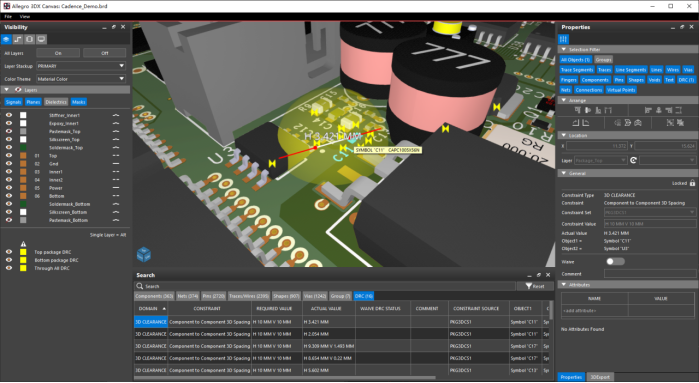699x383 pixels.
Task: Open the nets/trace tab icon in Visibility panel
Action: pyautogui.click(x=18, y=39)
